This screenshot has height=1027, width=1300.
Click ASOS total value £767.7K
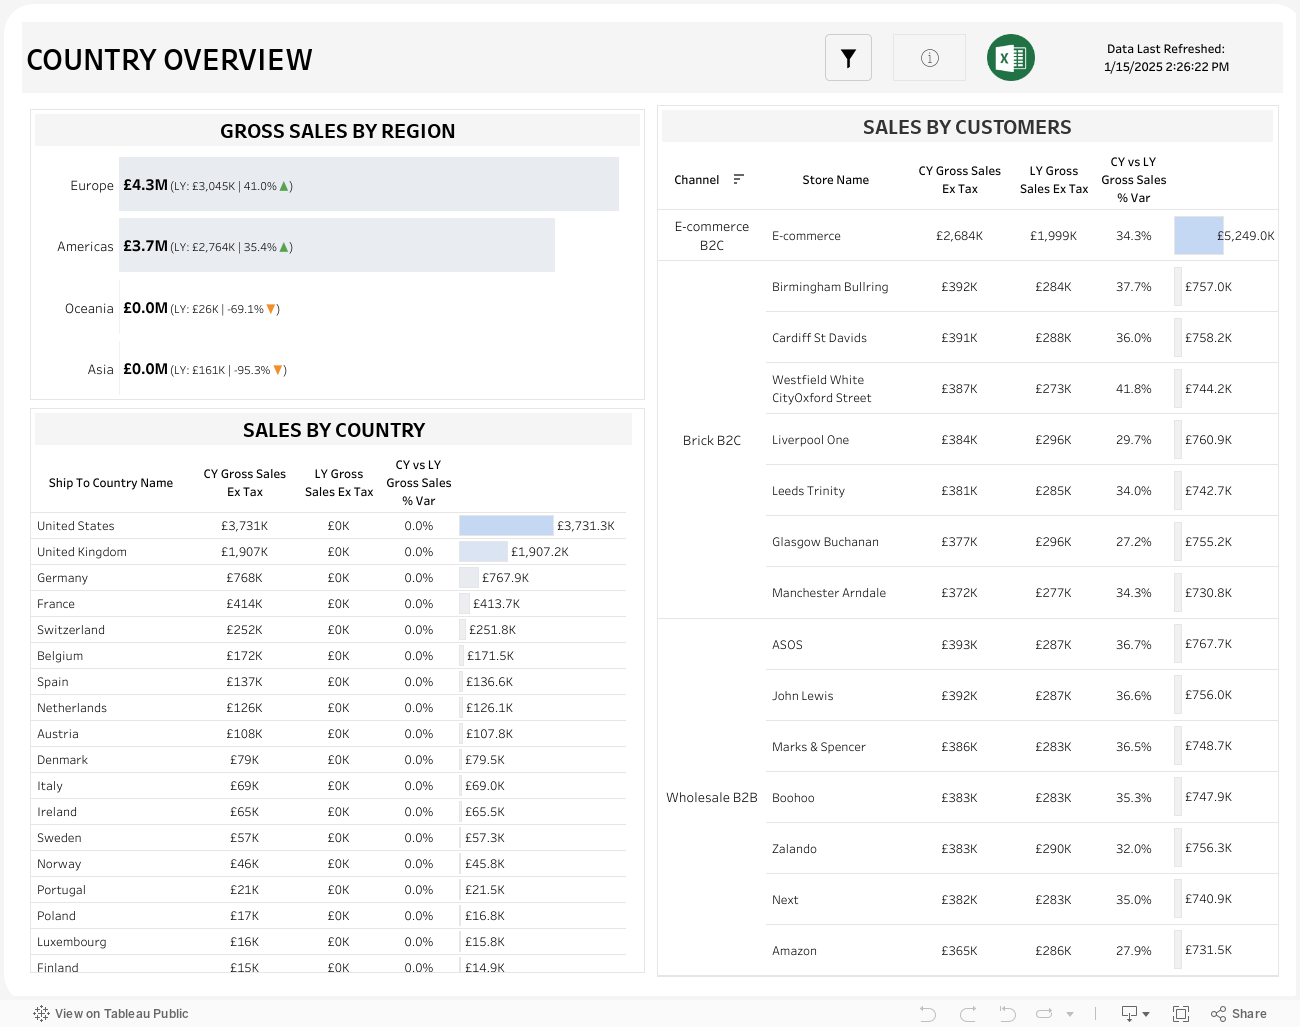[x=1208, y=644]
